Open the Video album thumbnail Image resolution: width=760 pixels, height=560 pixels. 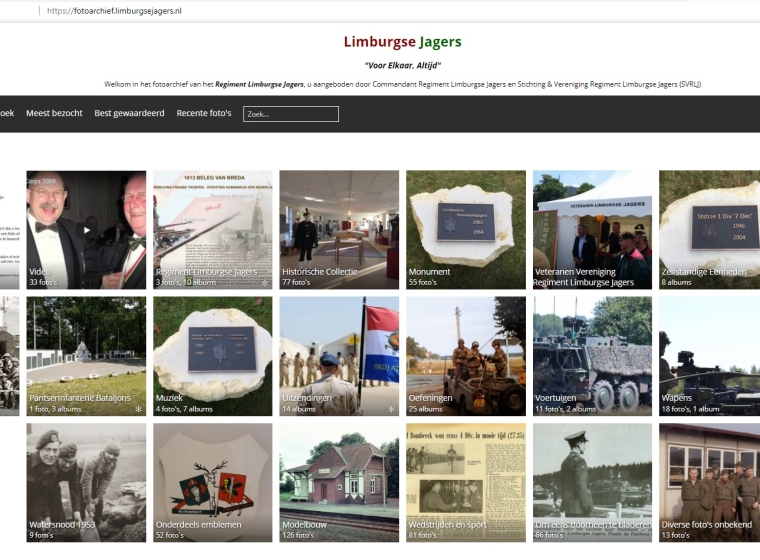(86, 230)
